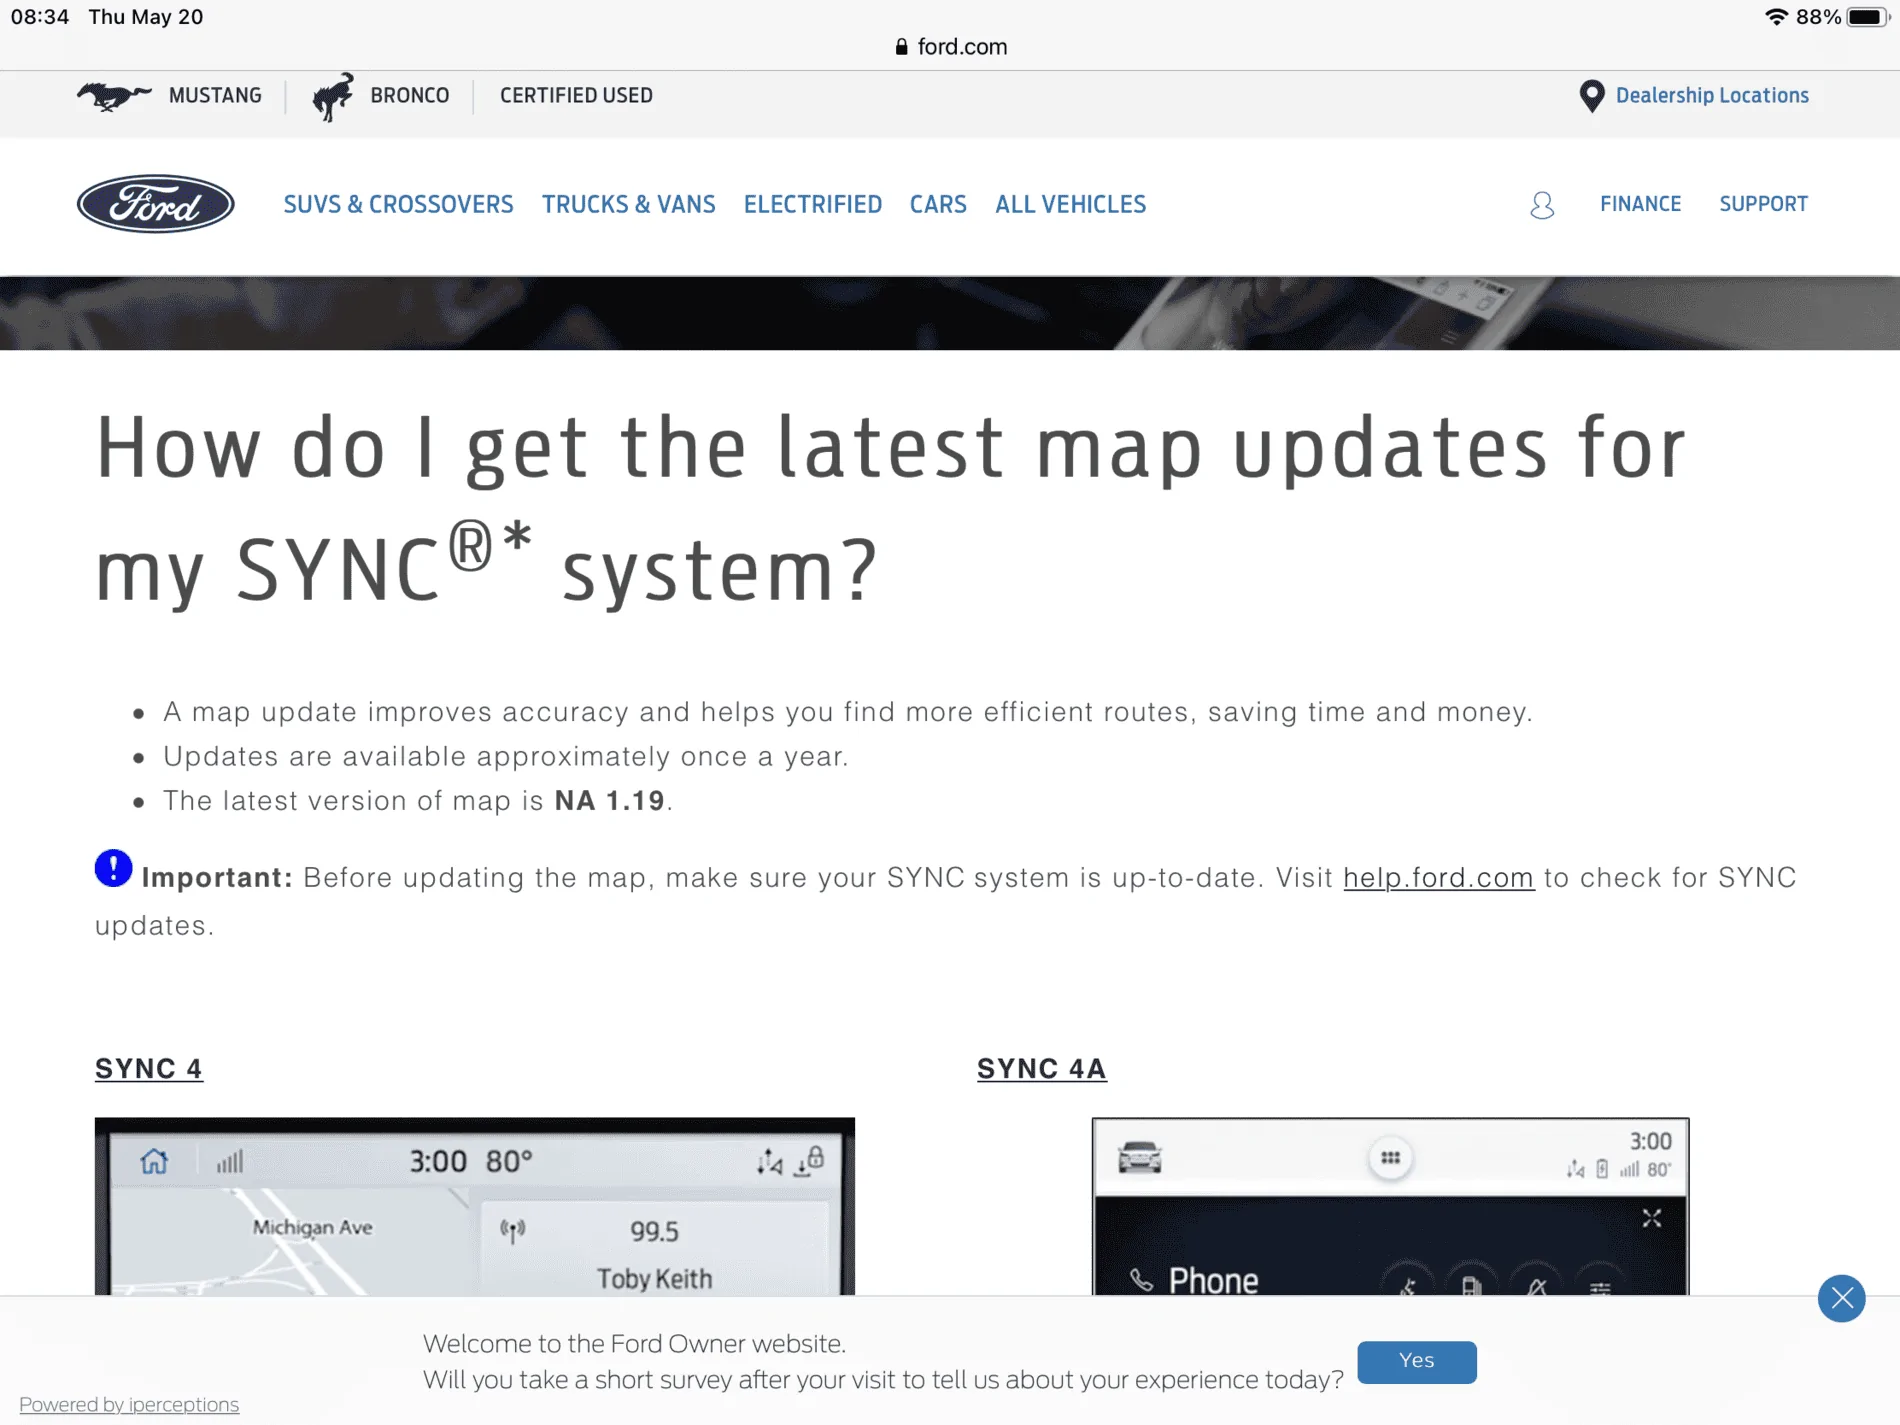Open ALL VEHICLES menu
Screen dimensions: 1900x1425
1070,205
